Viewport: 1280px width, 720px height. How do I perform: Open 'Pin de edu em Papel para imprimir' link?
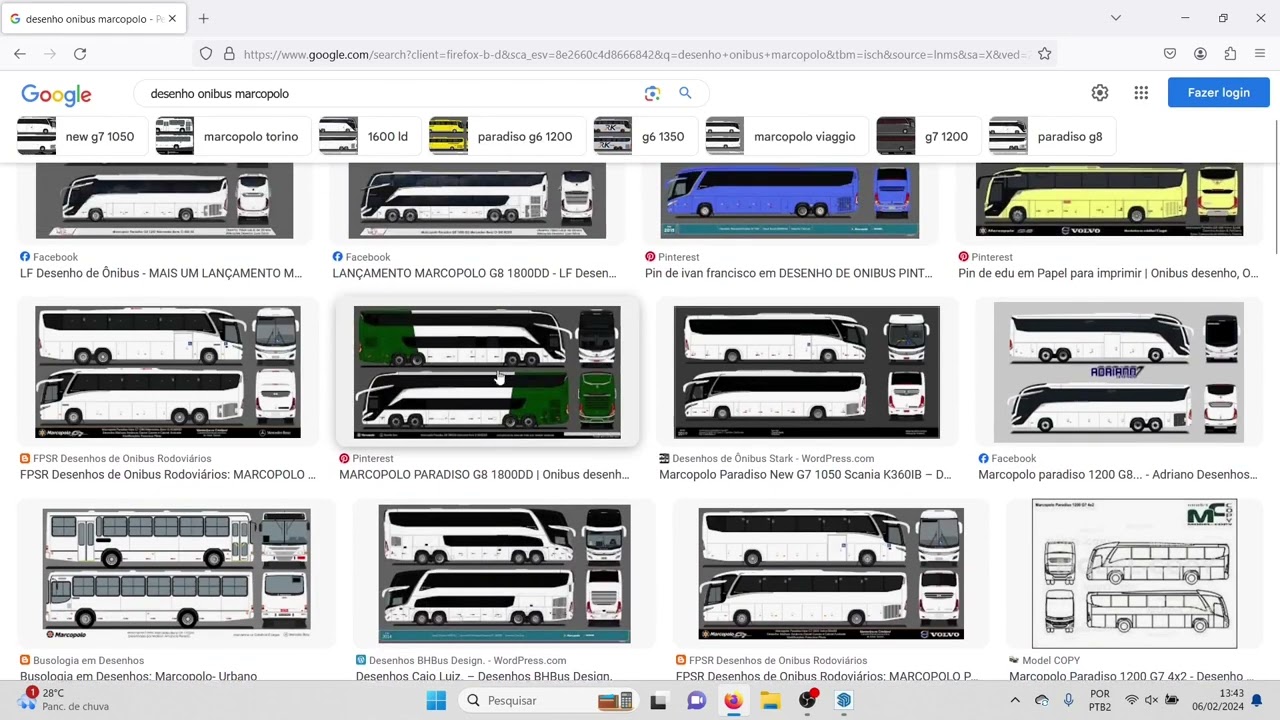[x=1108, y=273]
